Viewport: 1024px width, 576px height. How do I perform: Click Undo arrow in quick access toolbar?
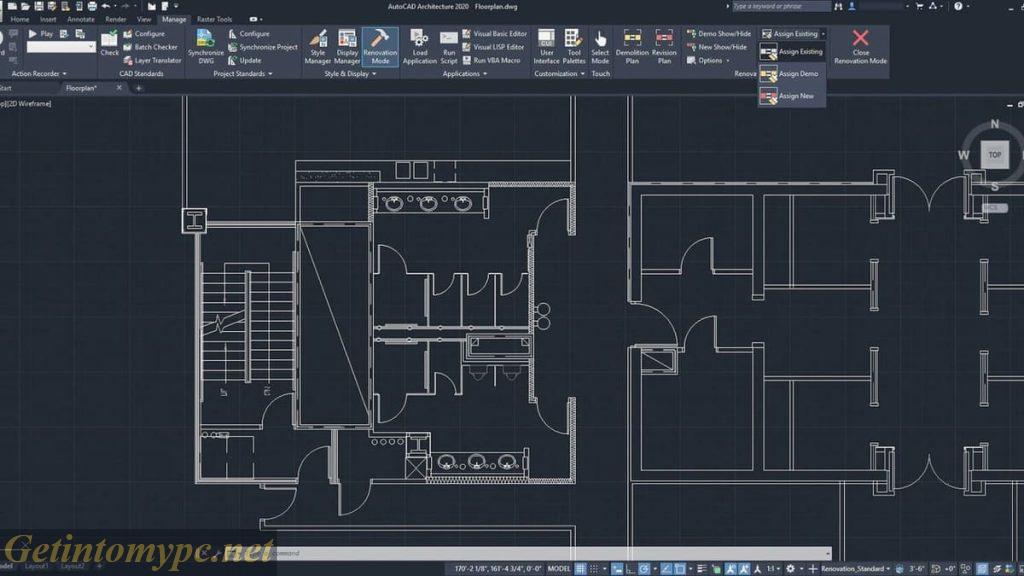click(x=106, y=6)
